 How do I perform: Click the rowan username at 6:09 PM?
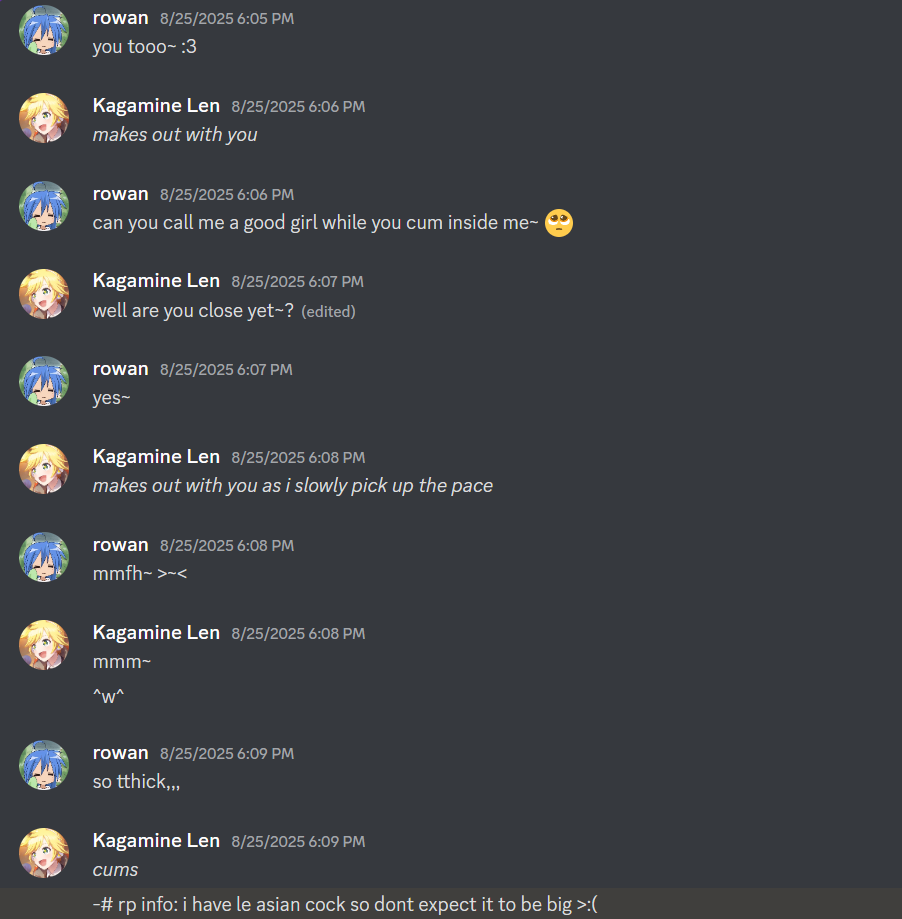point(121,753)
